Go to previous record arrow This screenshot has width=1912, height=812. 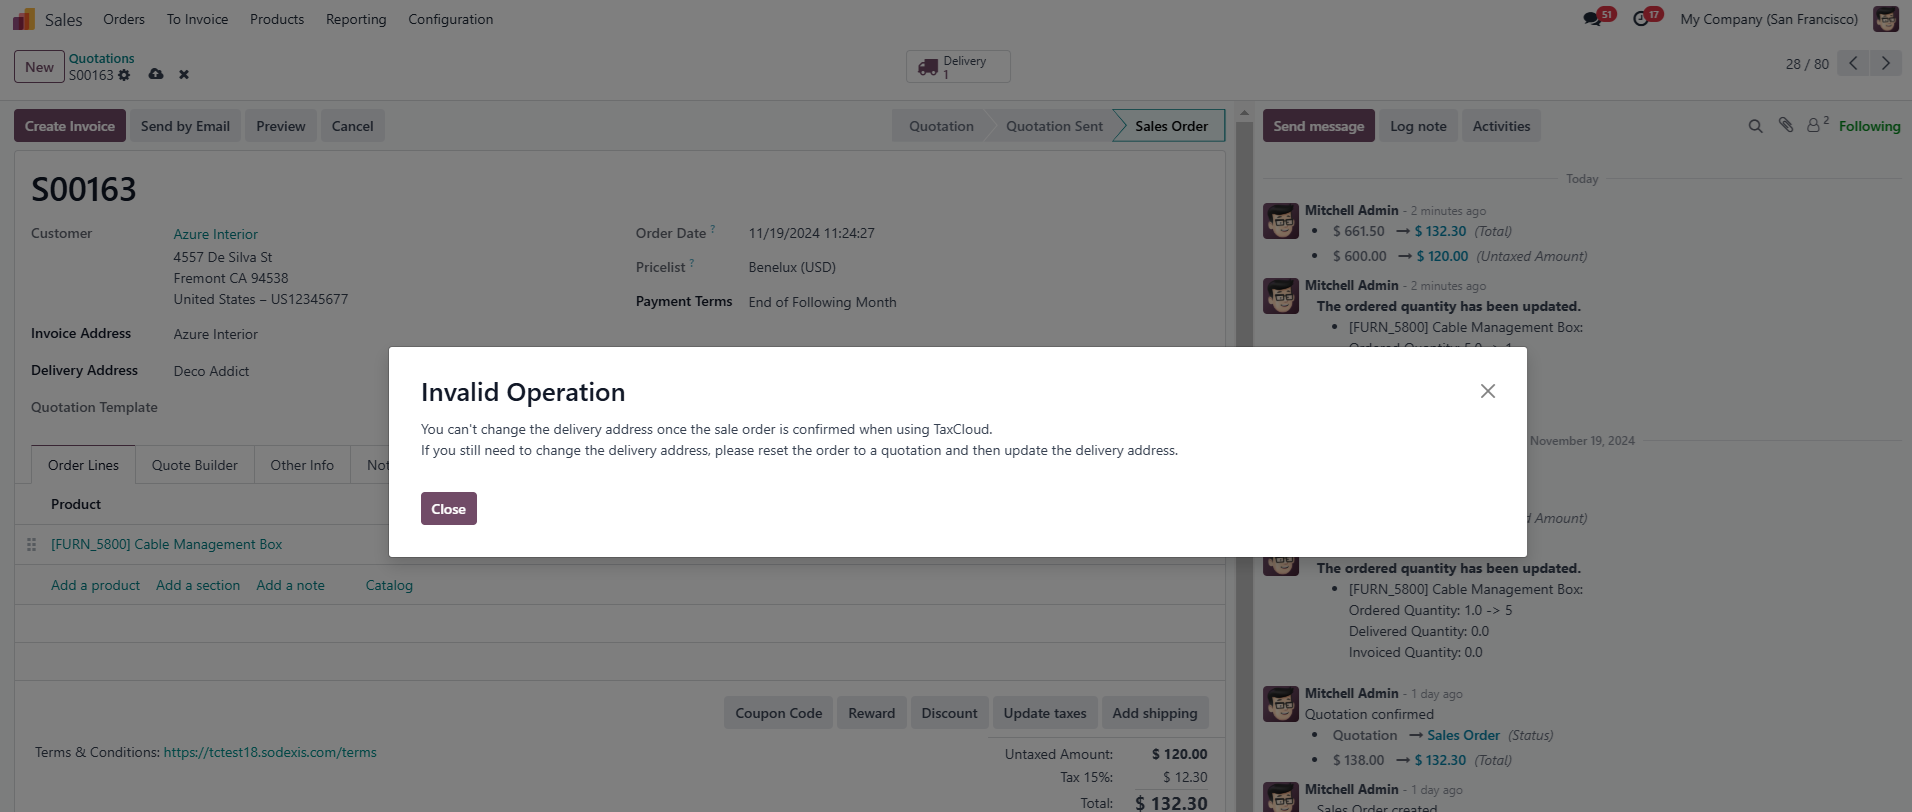1853,64
